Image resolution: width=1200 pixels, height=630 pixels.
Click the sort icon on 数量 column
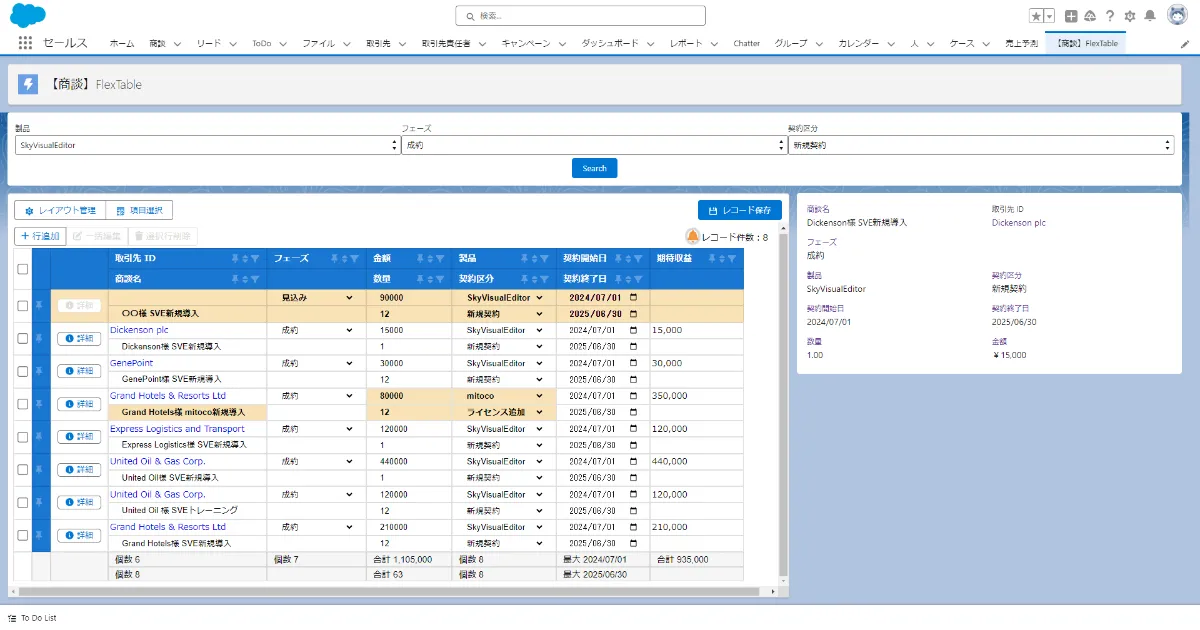point(429,278)
